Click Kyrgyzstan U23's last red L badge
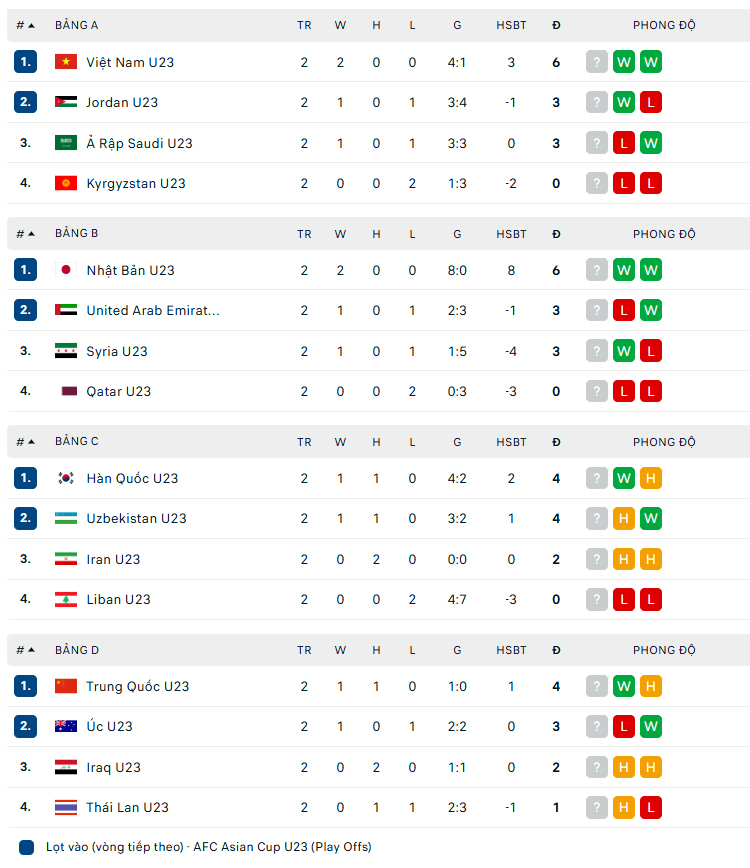The image size is (750, 868). [x=651, y=183]
